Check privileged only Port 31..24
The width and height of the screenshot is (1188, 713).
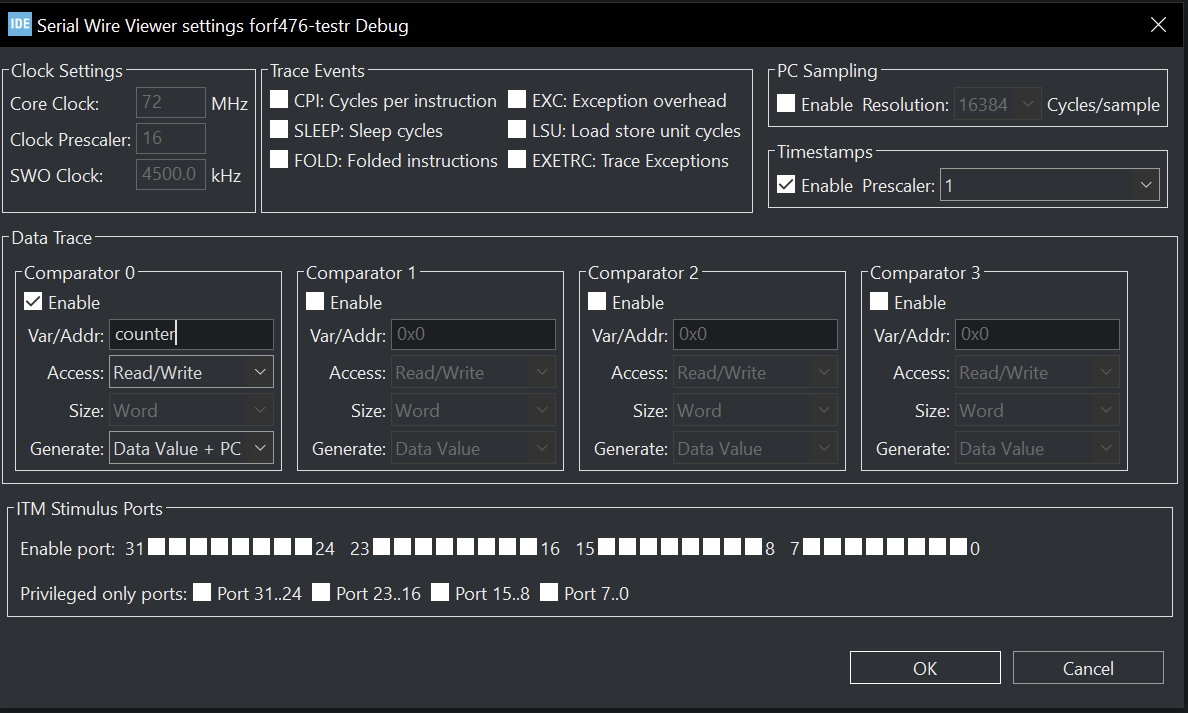point(202,593)
